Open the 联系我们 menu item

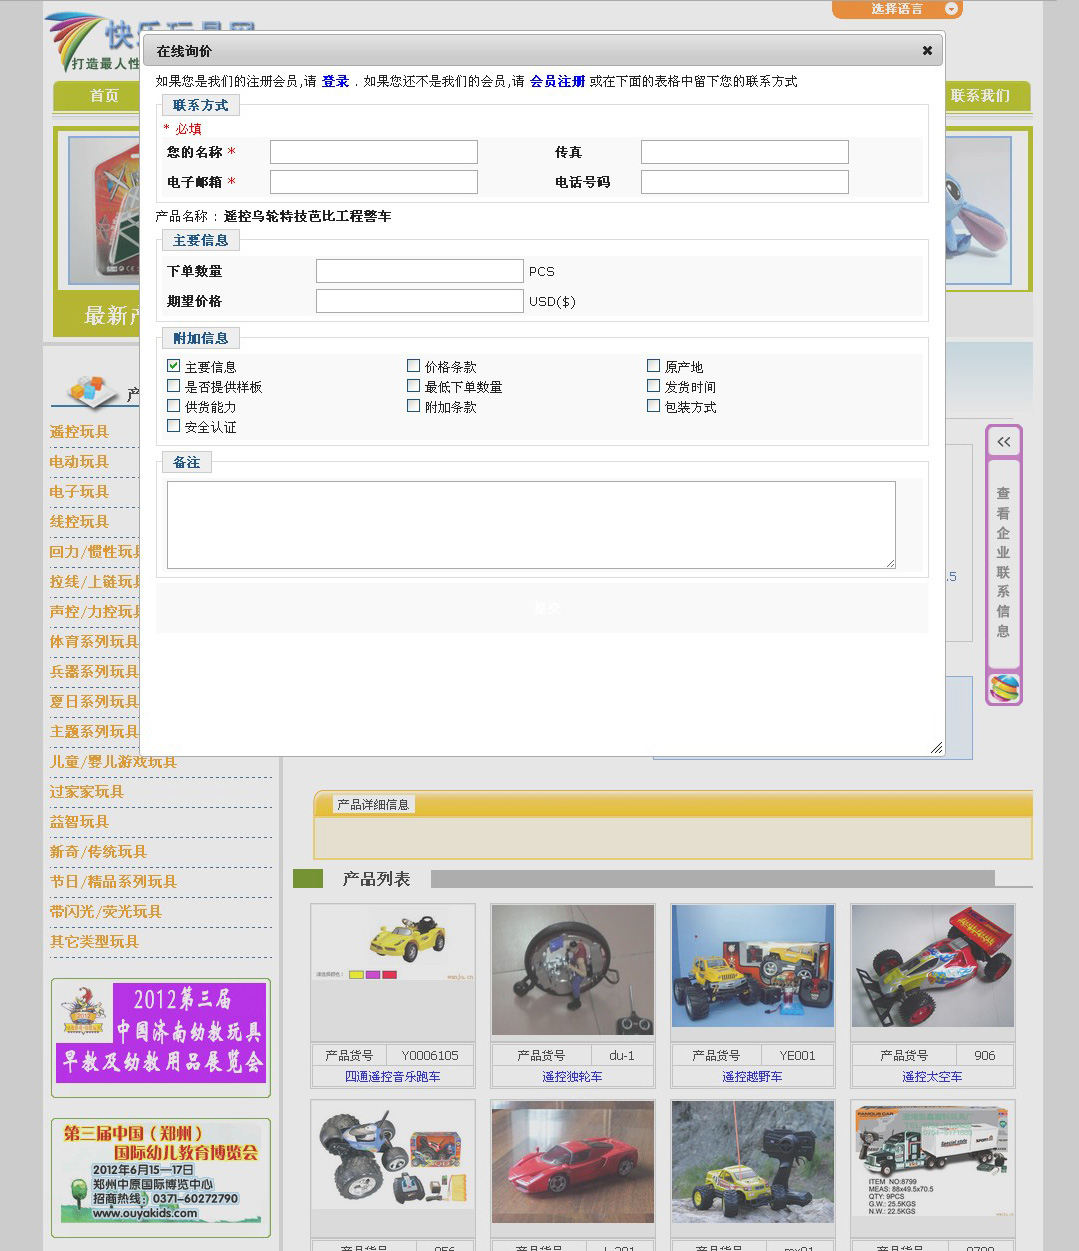click(979, 96)
